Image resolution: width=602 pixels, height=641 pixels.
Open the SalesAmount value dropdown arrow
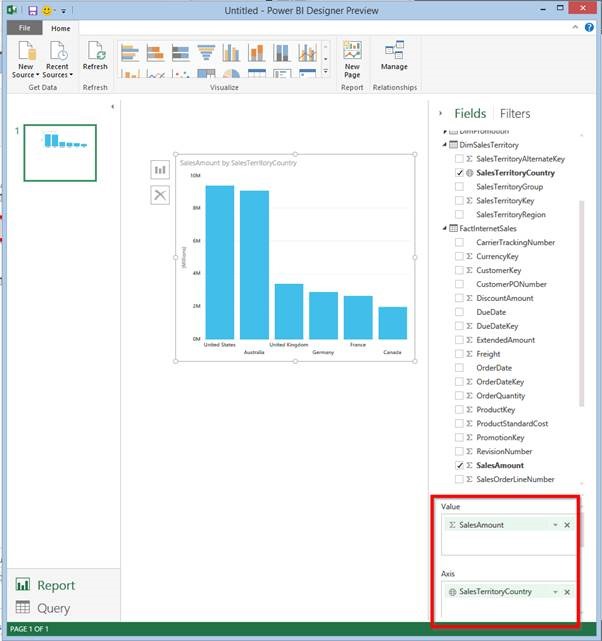click(555, 525)
